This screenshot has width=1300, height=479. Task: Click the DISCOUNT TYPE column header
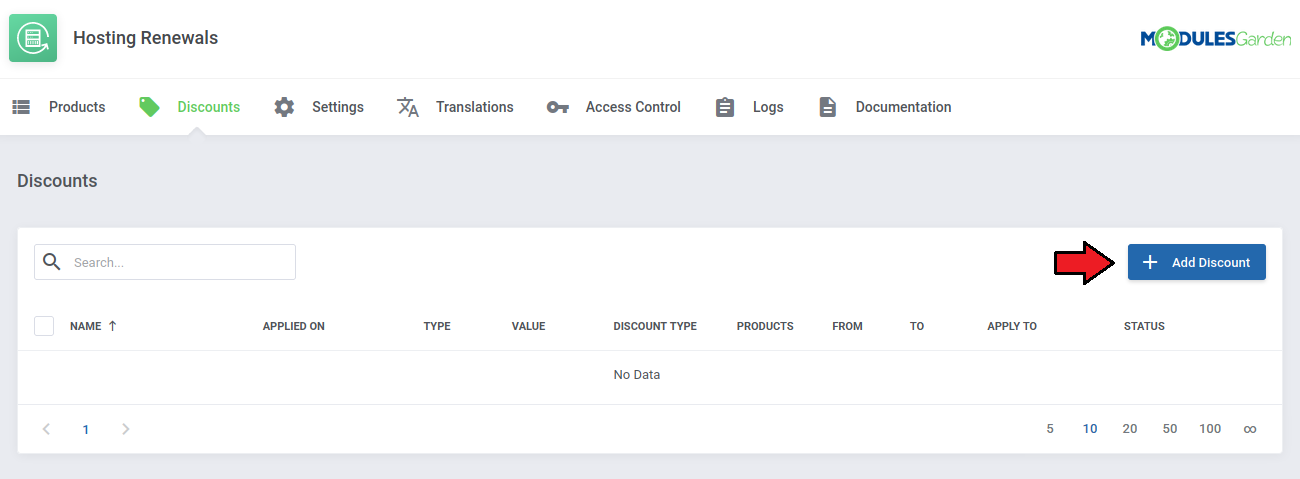pos(655,326)
